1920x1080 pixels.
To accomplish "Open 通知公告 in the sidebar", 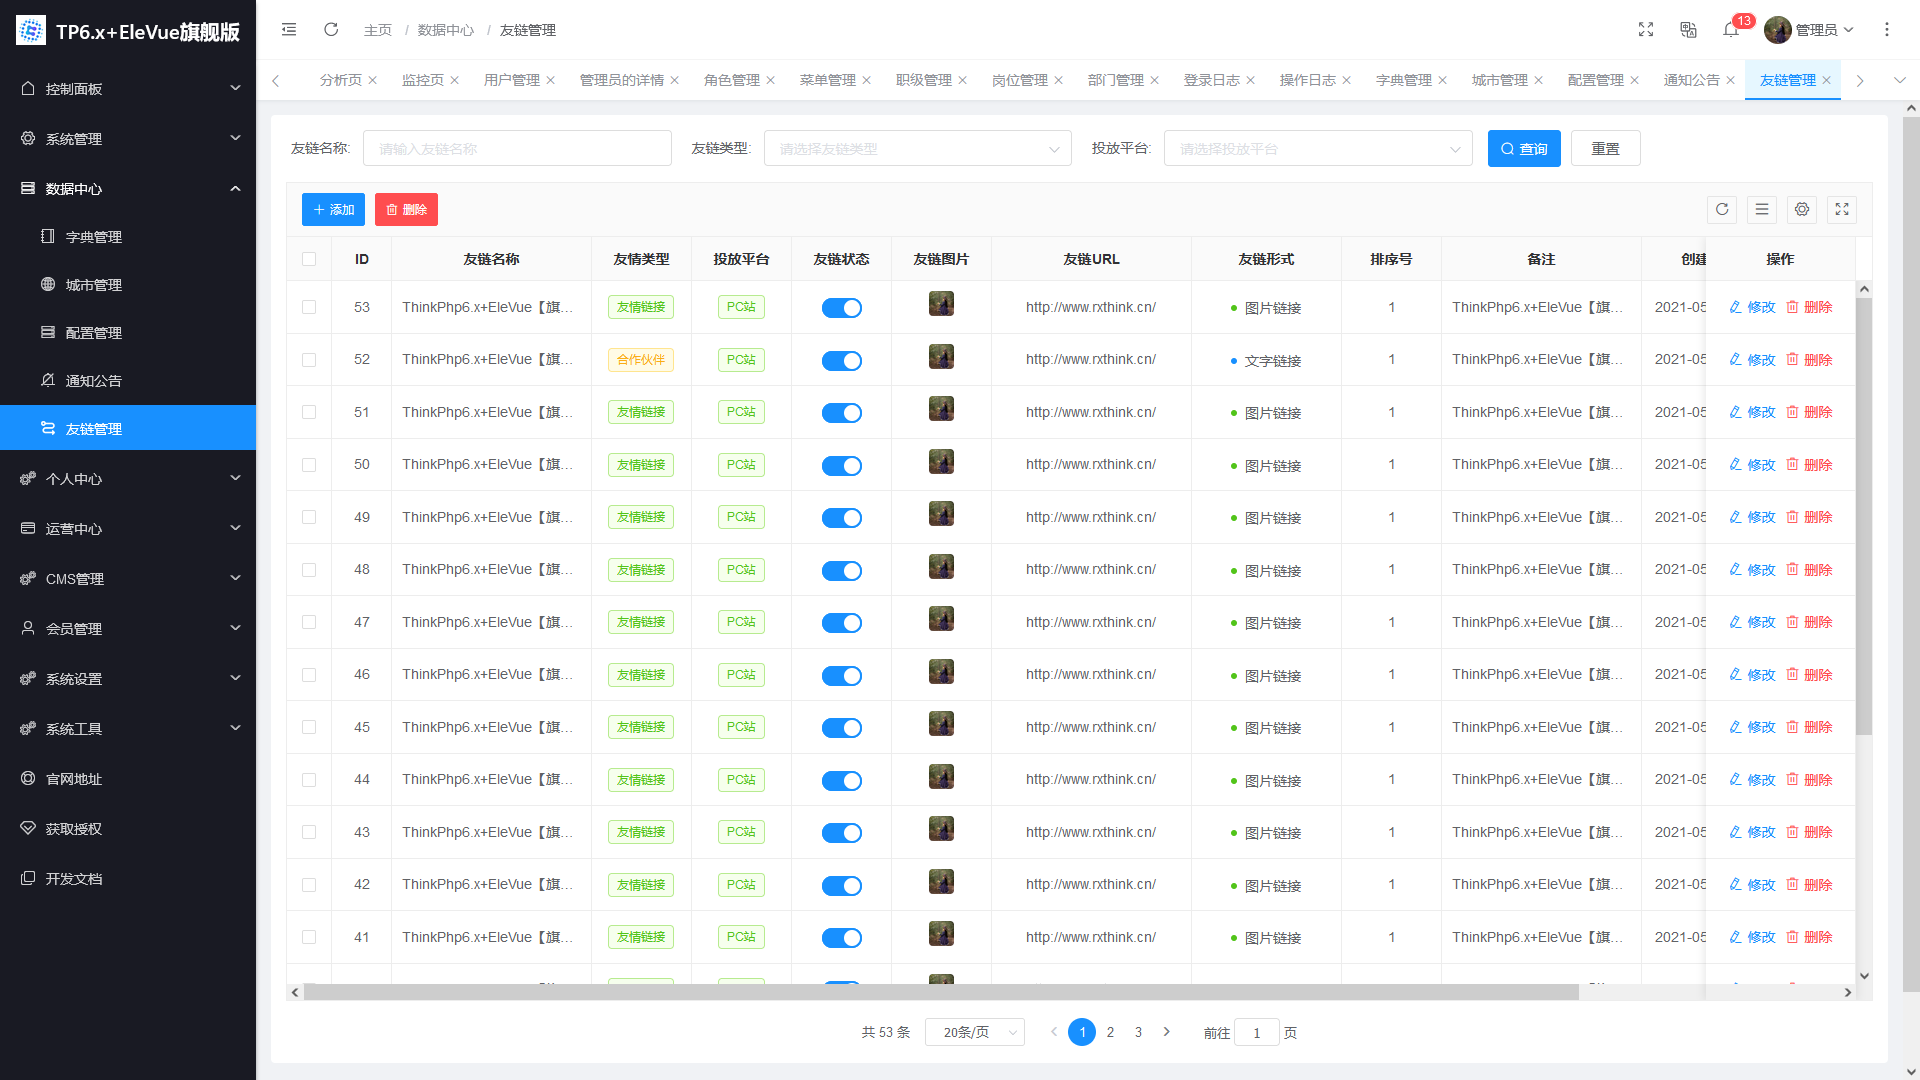I will tap(128, 381).
